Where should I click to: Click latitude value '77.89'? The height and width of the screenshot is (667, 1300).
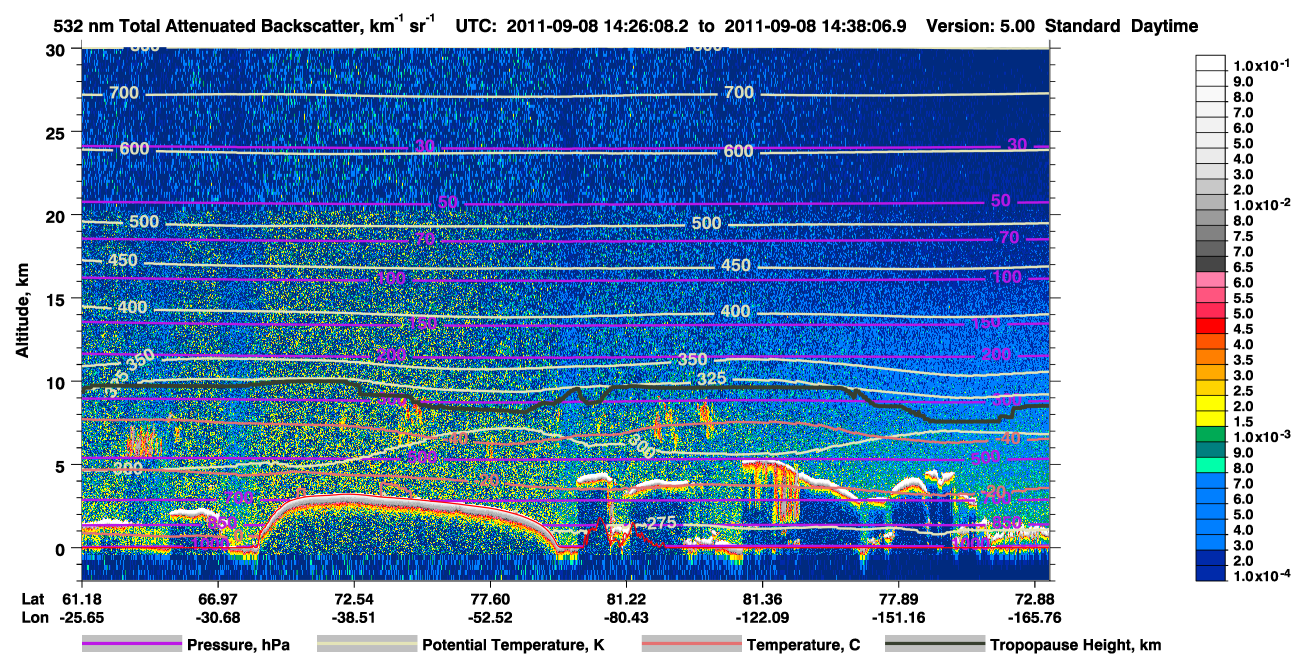click(x=898, y=599)
